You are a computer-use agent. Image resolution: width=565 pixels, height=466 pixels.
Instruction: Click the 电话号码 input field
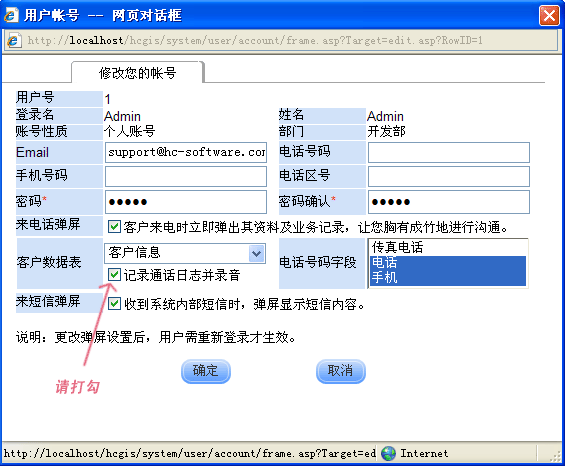(449, 152)
